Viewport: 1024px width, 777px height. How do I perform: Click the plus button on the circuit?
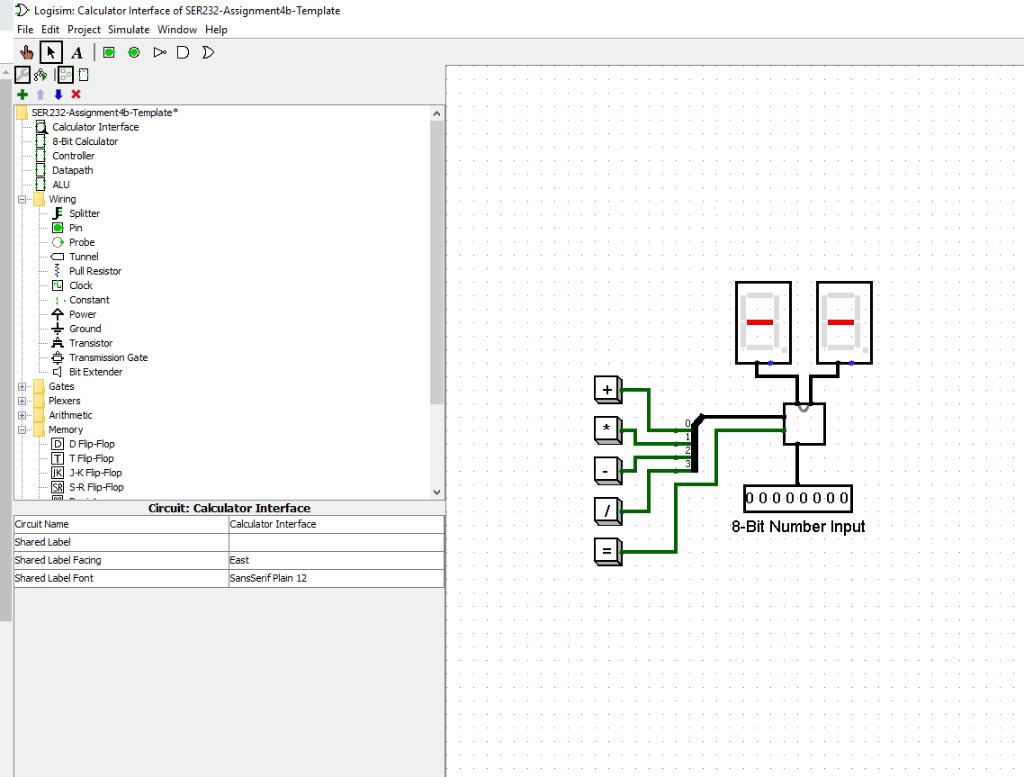[607, 389]
